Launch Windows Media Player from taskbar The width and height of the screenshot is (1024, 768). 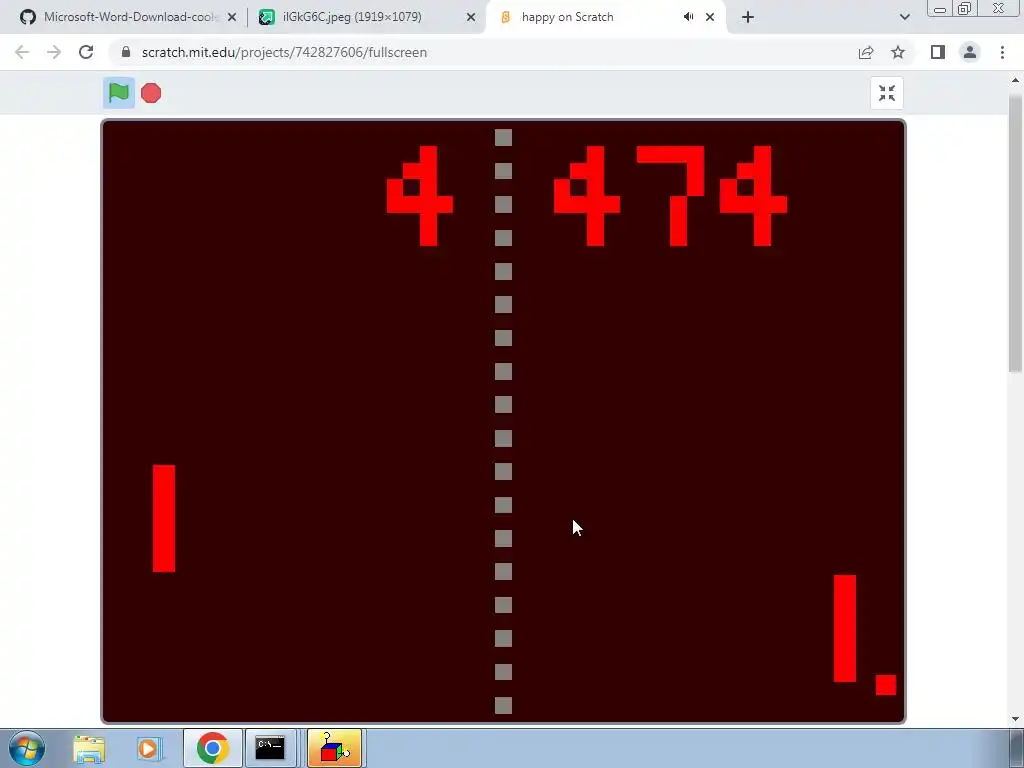click(x=150, y=749)
